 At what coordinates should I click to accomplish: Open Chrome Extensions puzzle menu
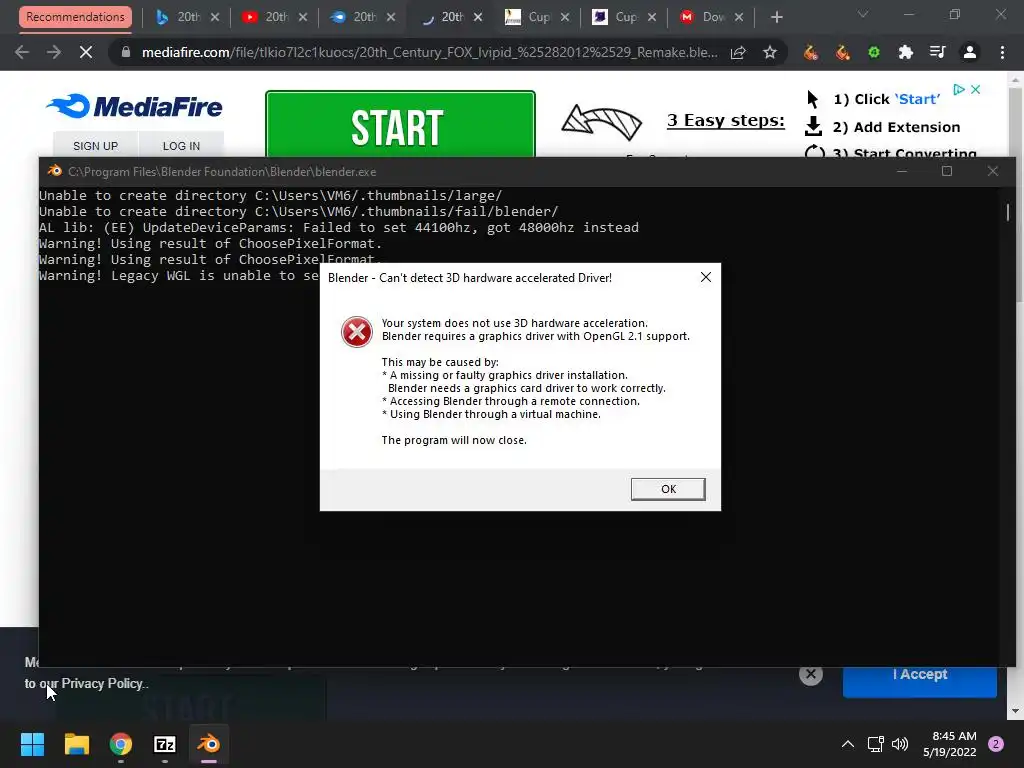click(x=906, y=52)
